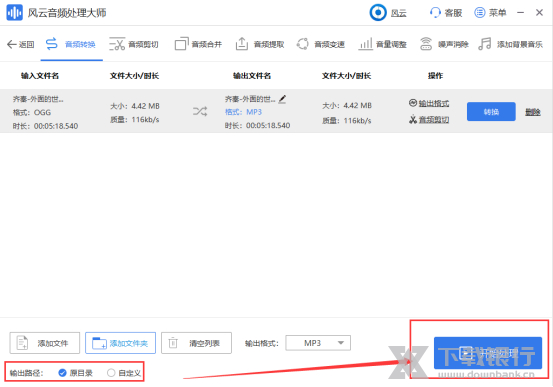This screenshot has width=553, height=387.
Task: Switch to the 音量调整 tab
Action: 383,44
